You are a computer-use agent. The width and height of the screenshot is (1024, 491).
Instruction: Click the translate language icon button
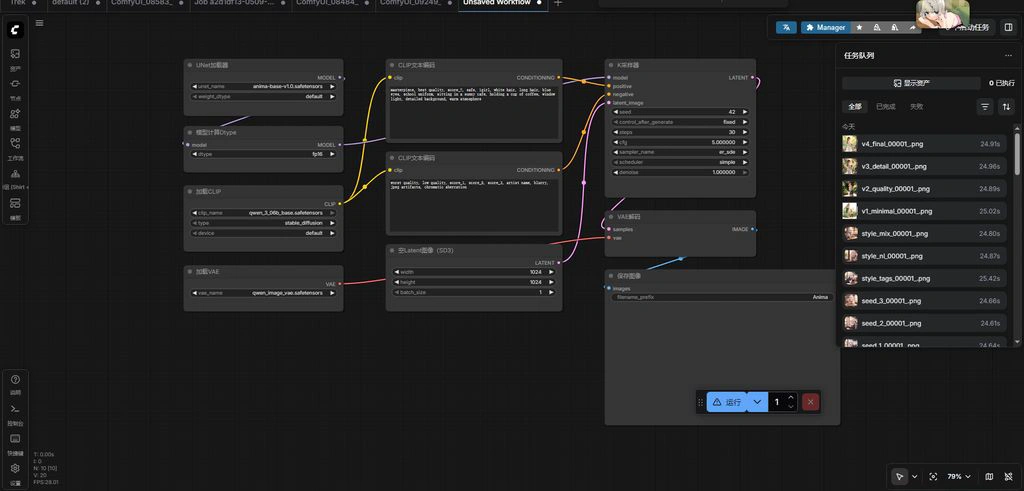(786, 27)
